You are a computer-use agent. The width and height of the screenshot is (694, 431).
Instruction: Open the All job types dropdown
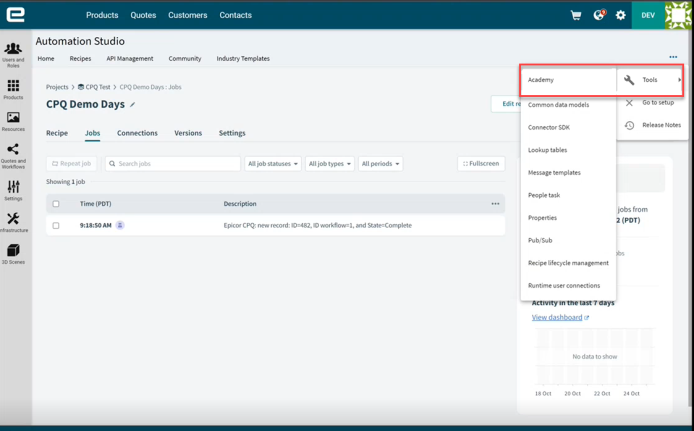tap(330, 164)
